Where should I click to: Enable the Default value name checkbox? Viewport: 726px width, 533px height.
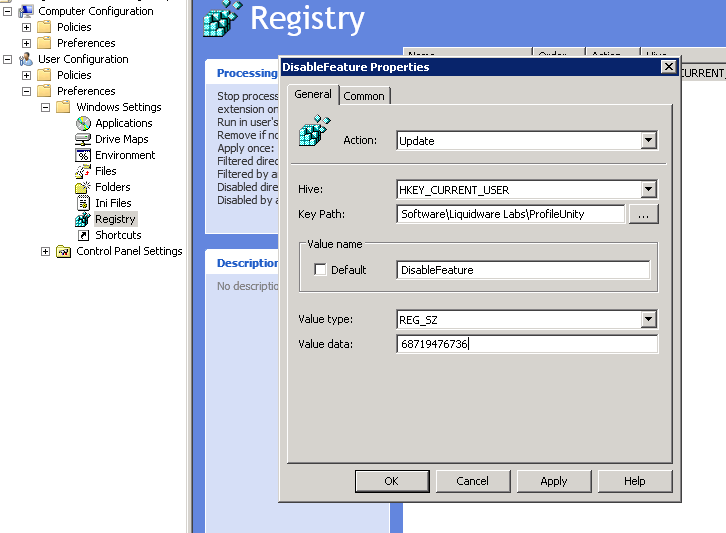(x=320, y=270)
